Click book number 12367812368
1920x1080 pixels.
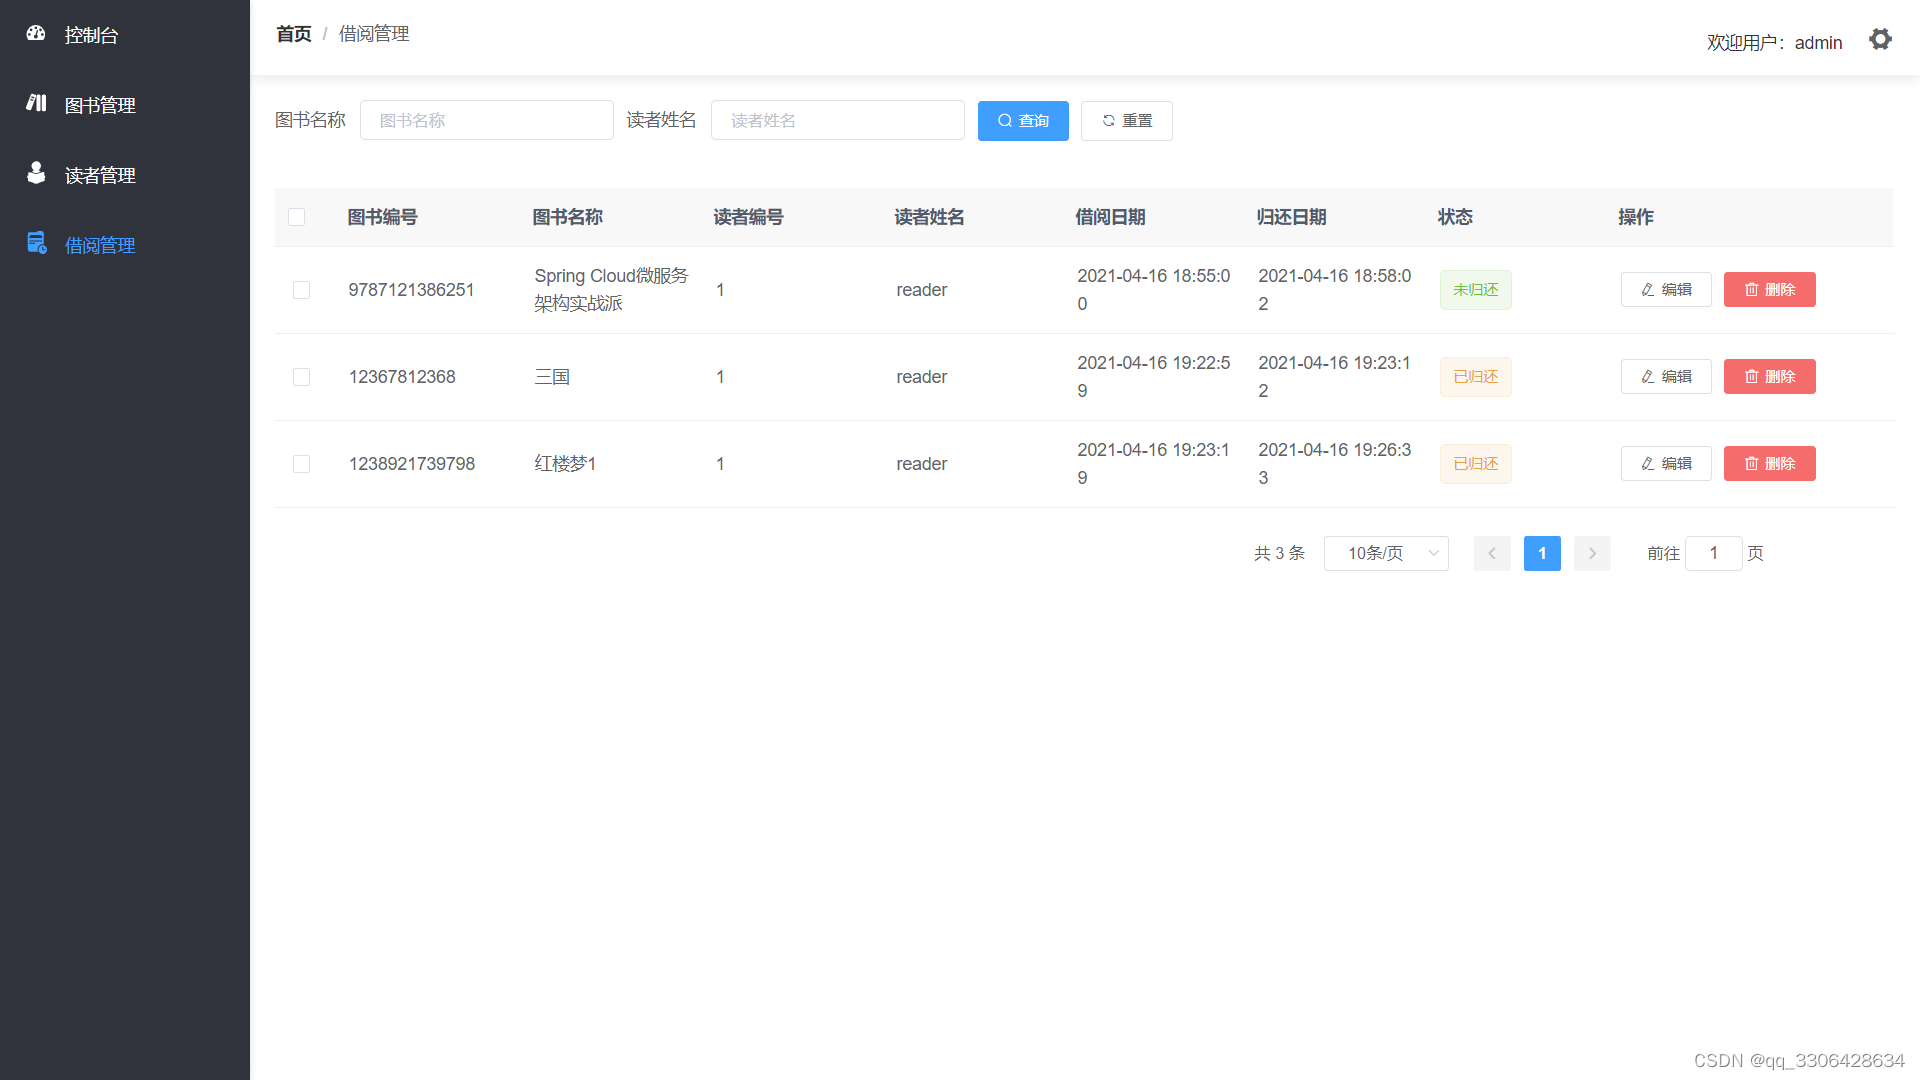click(402, 377)
